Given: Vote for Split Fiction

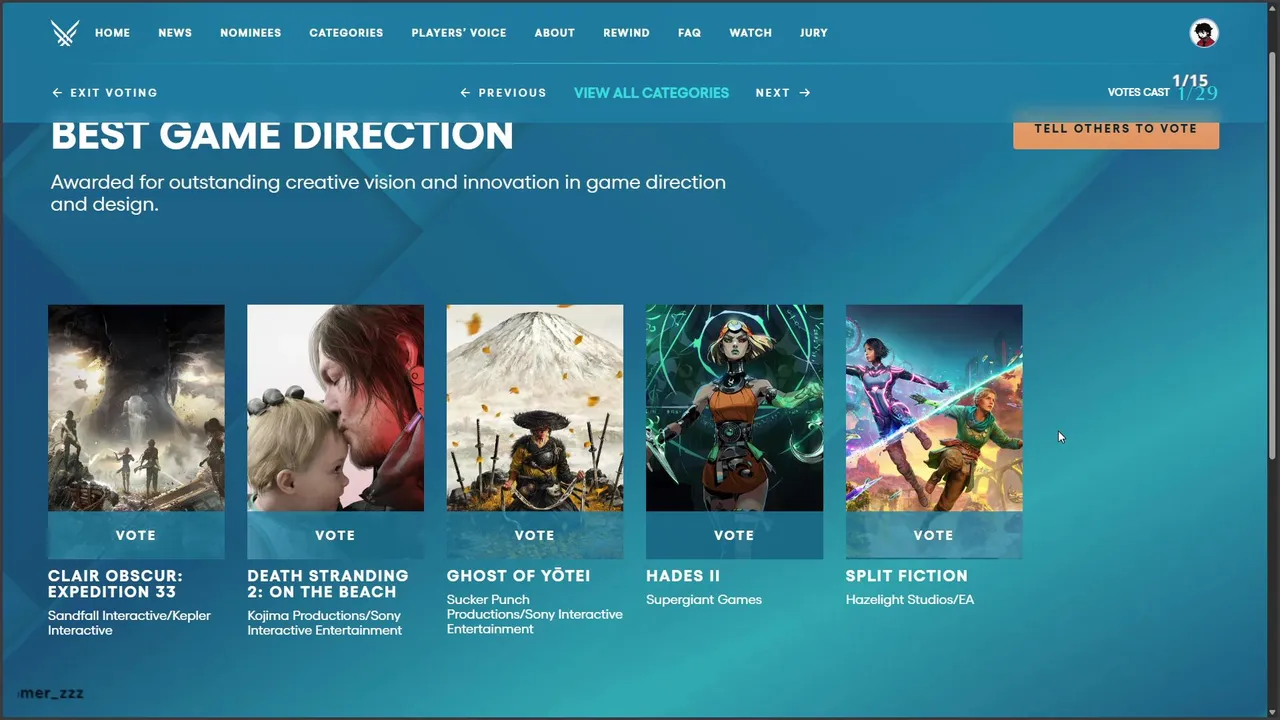Looking at the screenshot, I should 934,535.
